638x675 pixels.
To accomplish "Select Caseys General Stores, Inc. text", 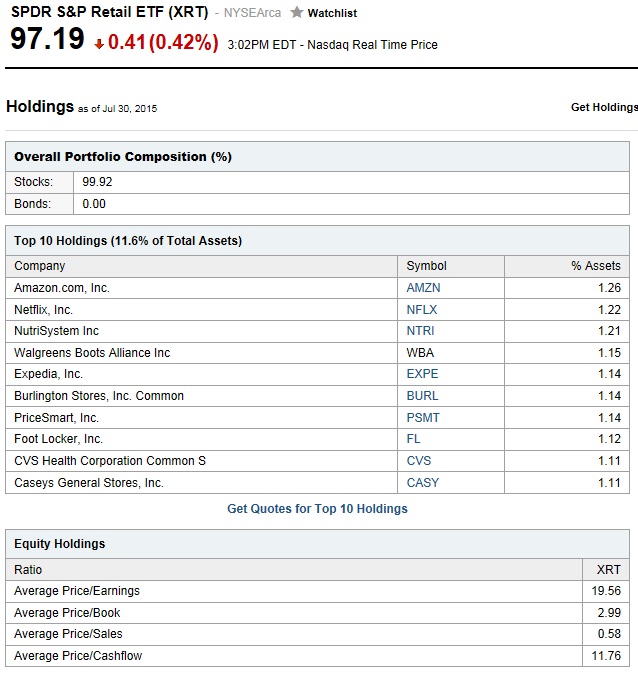I will [x=89, y=483].
